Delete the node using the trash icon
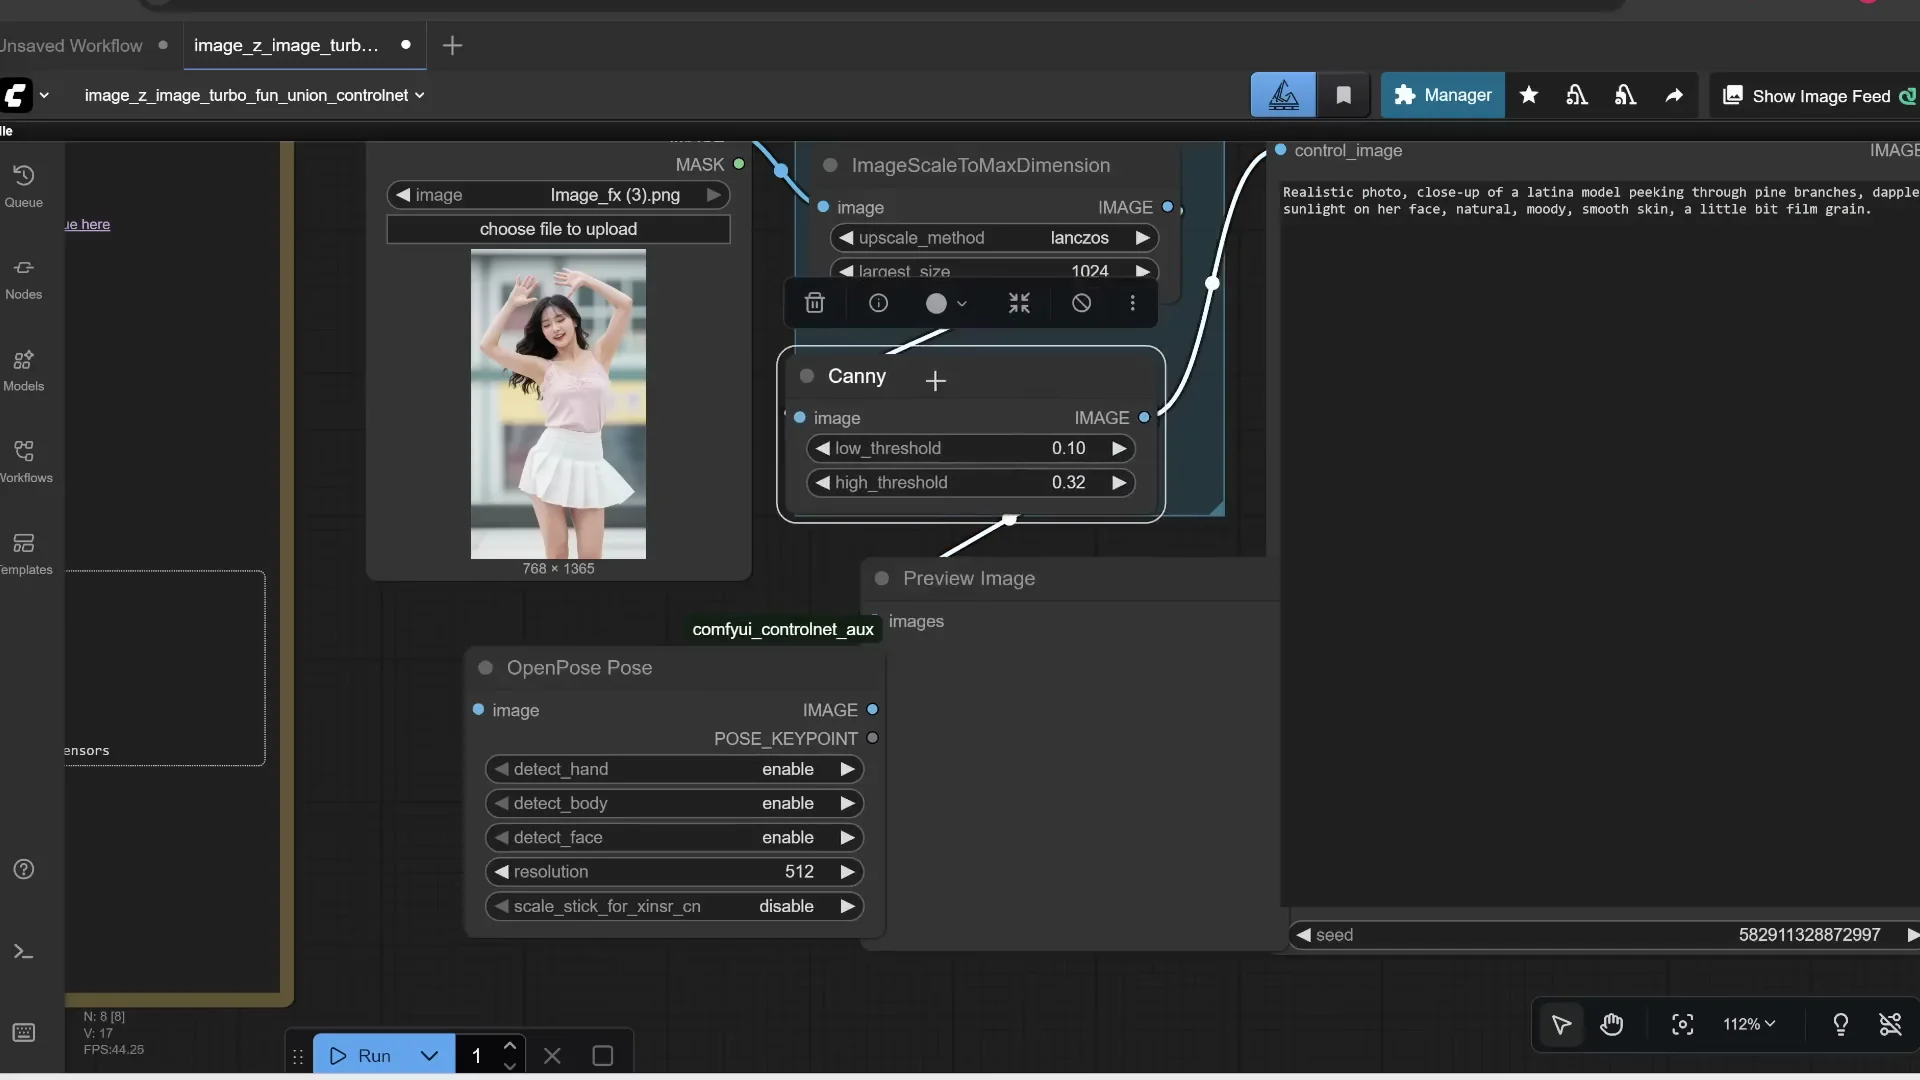The image size is (1920, 1080). (x=815, y=303)
